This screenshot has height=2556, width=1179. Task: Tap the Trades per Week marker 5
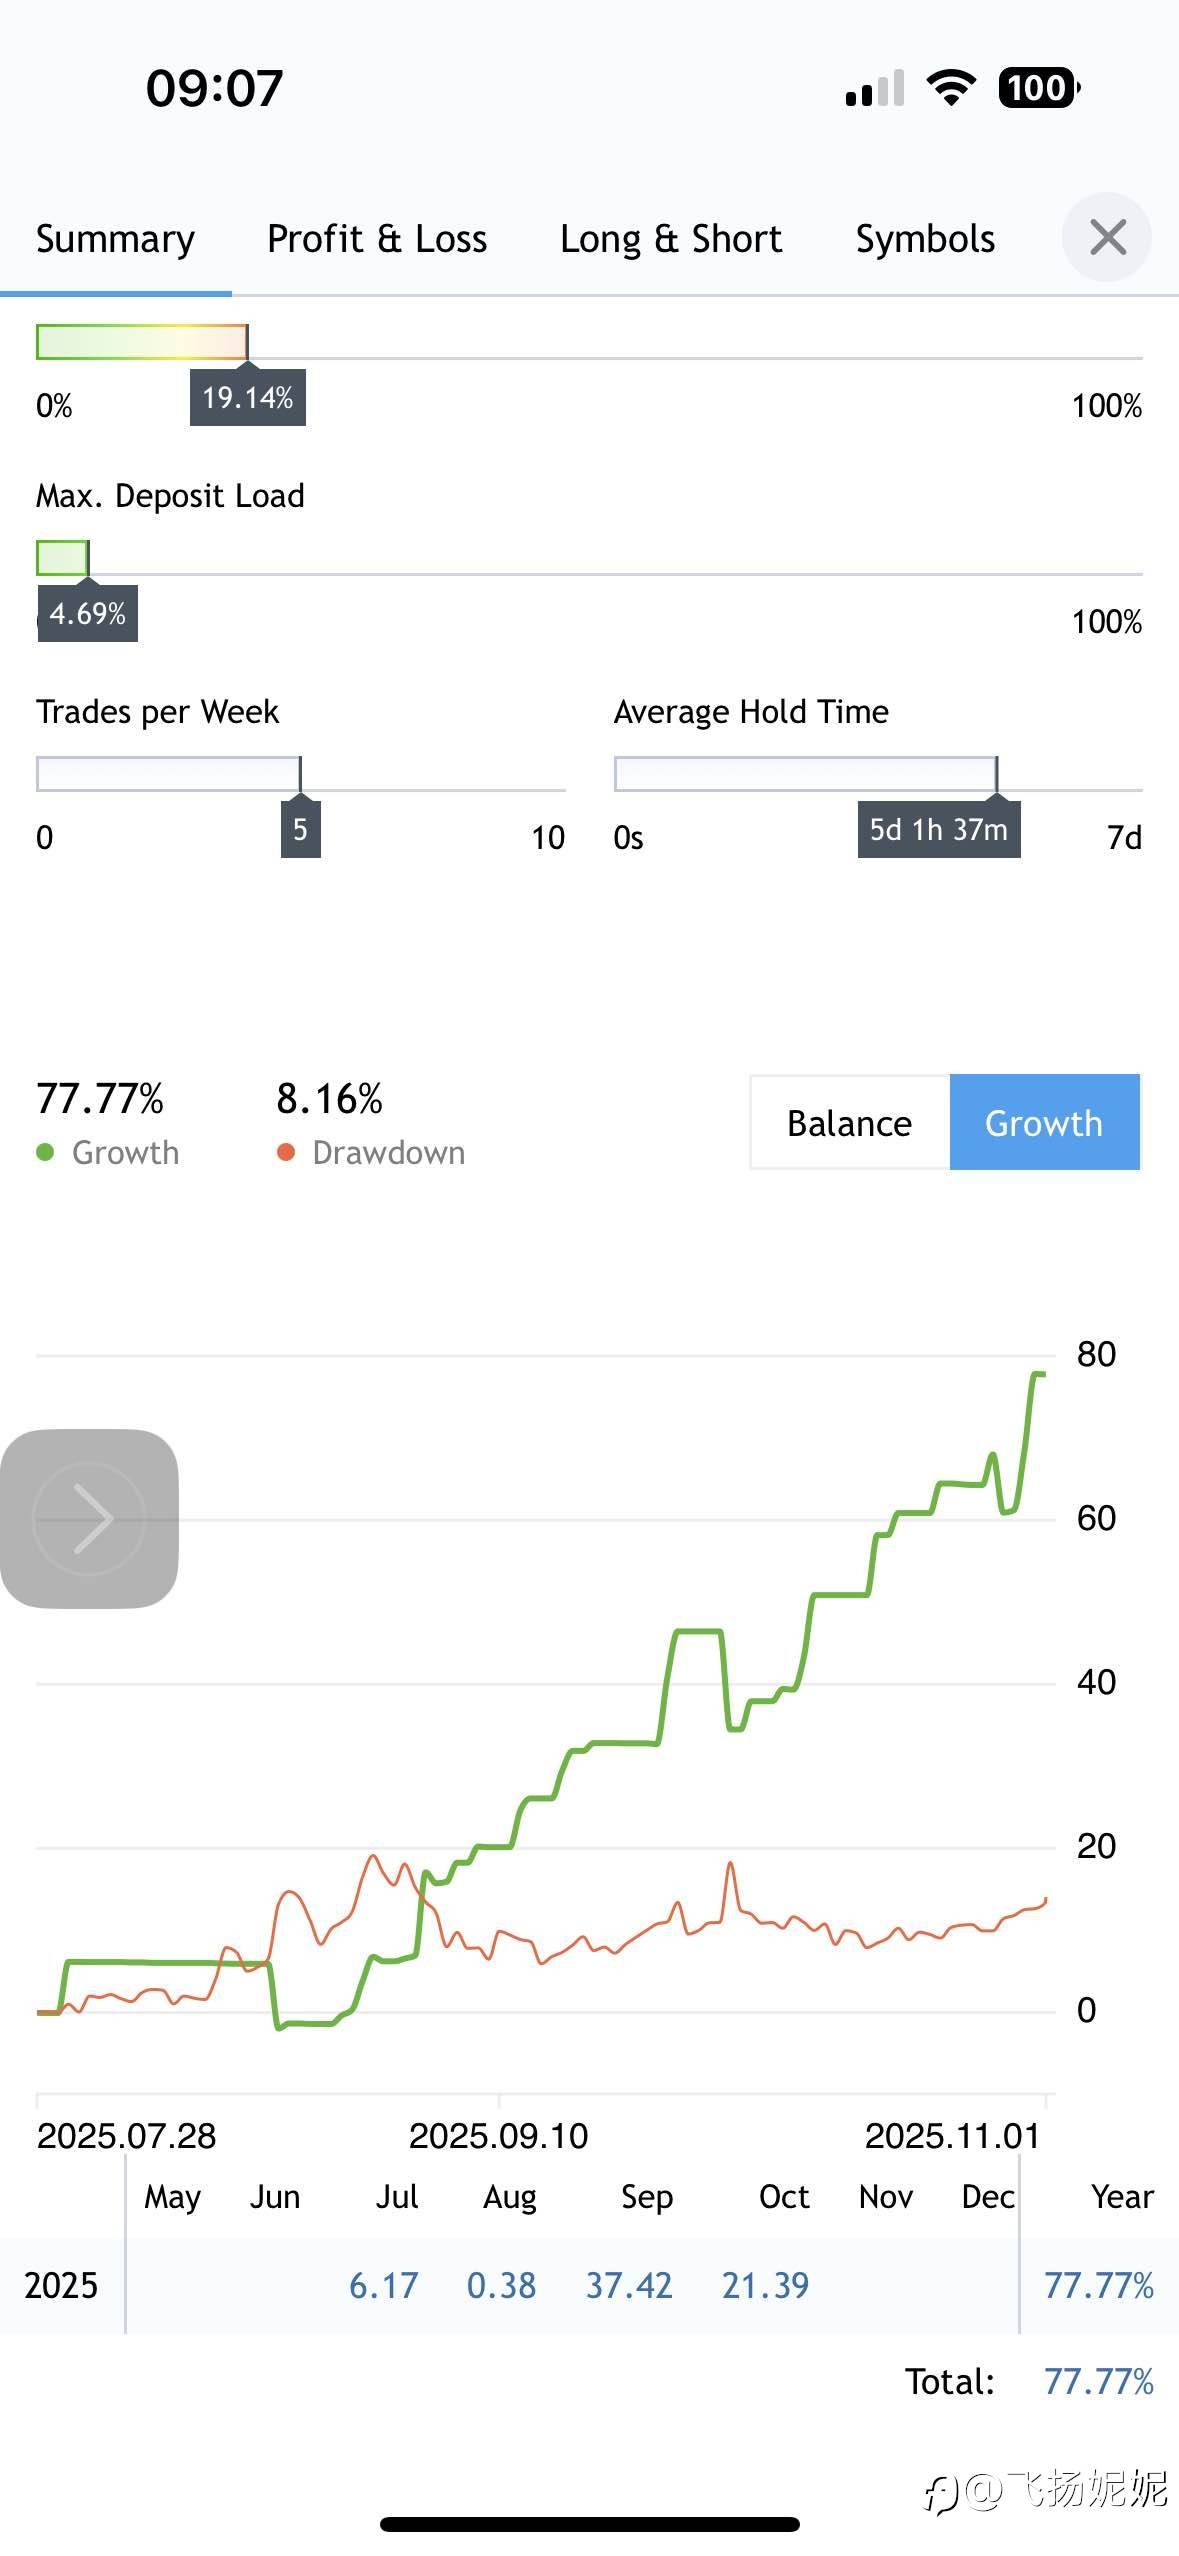point(300,830)
